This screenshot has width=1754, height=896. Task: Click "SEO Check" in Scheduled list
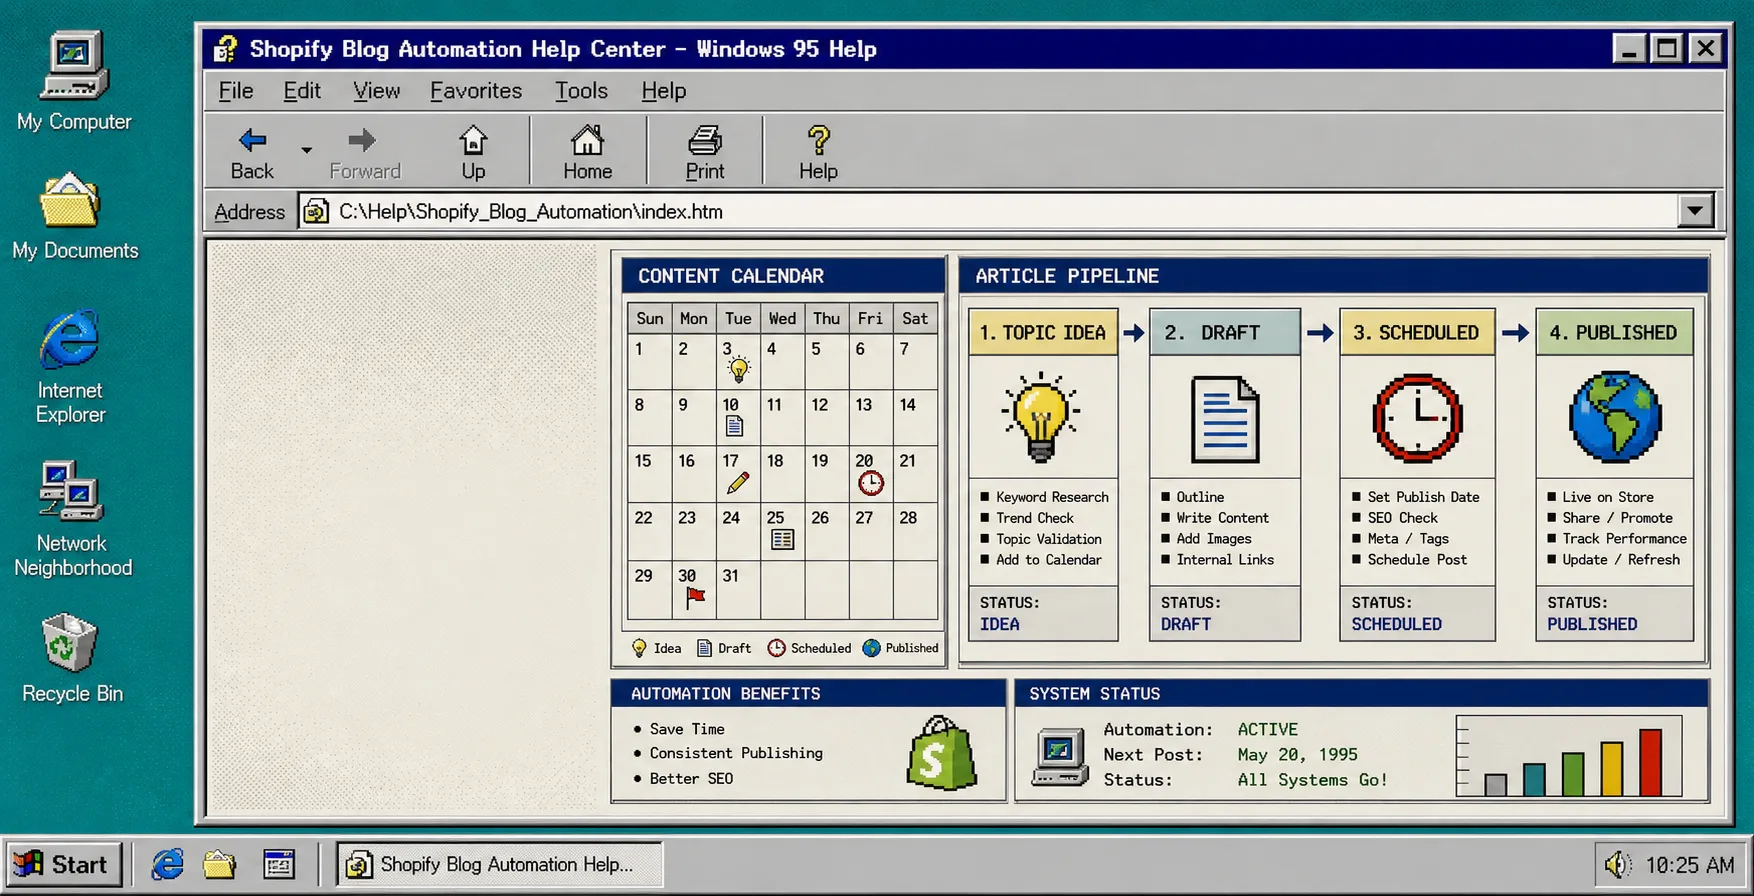pos(1402,518)
